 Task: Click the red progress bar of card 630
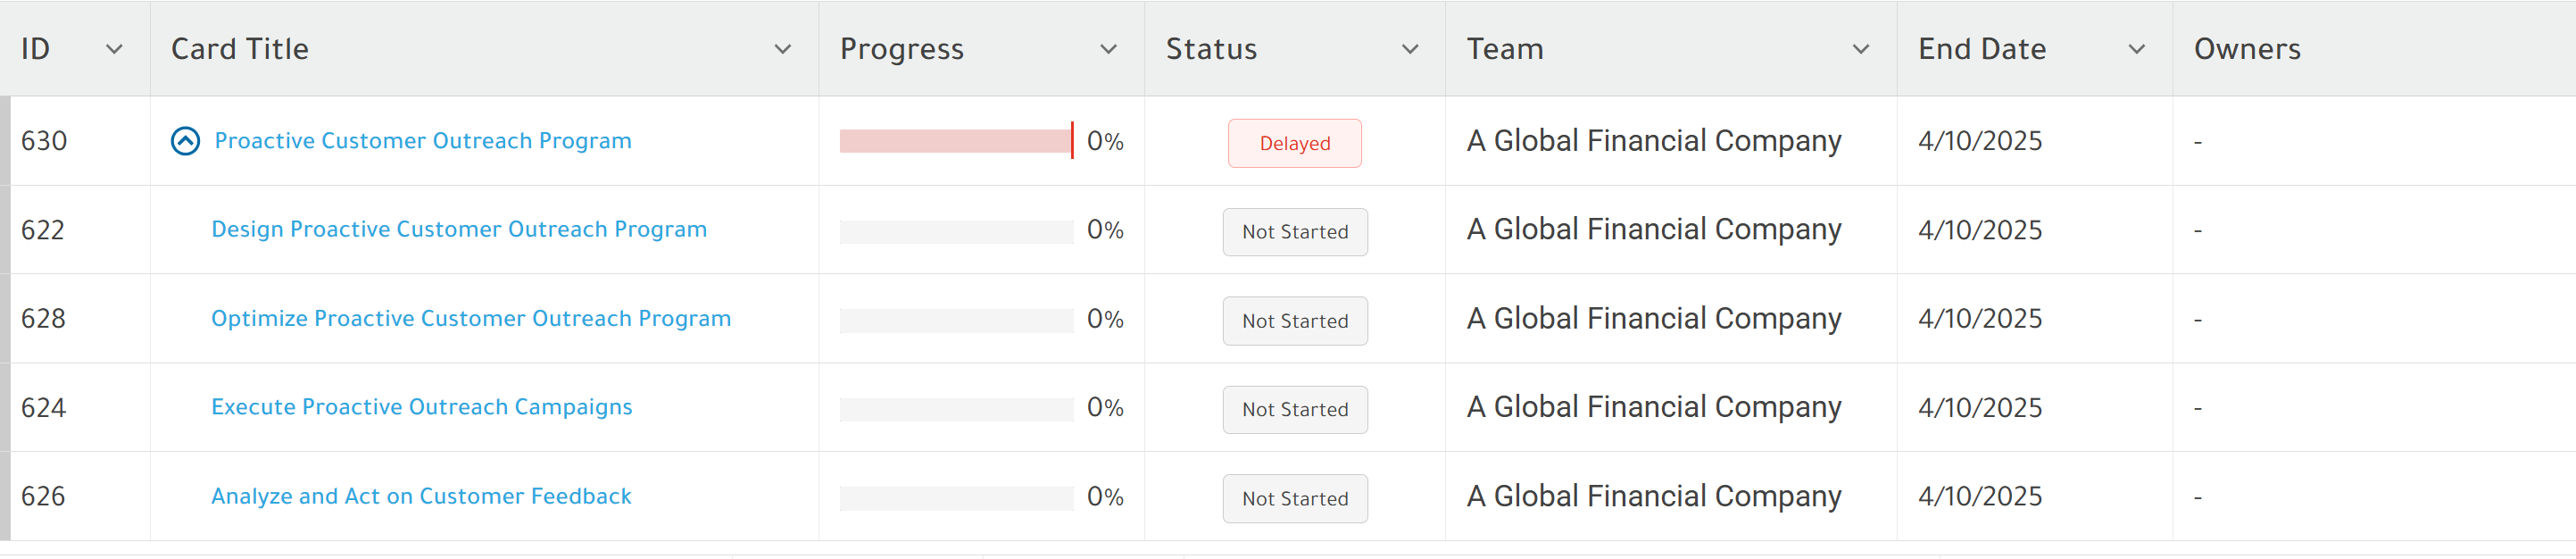956,141
